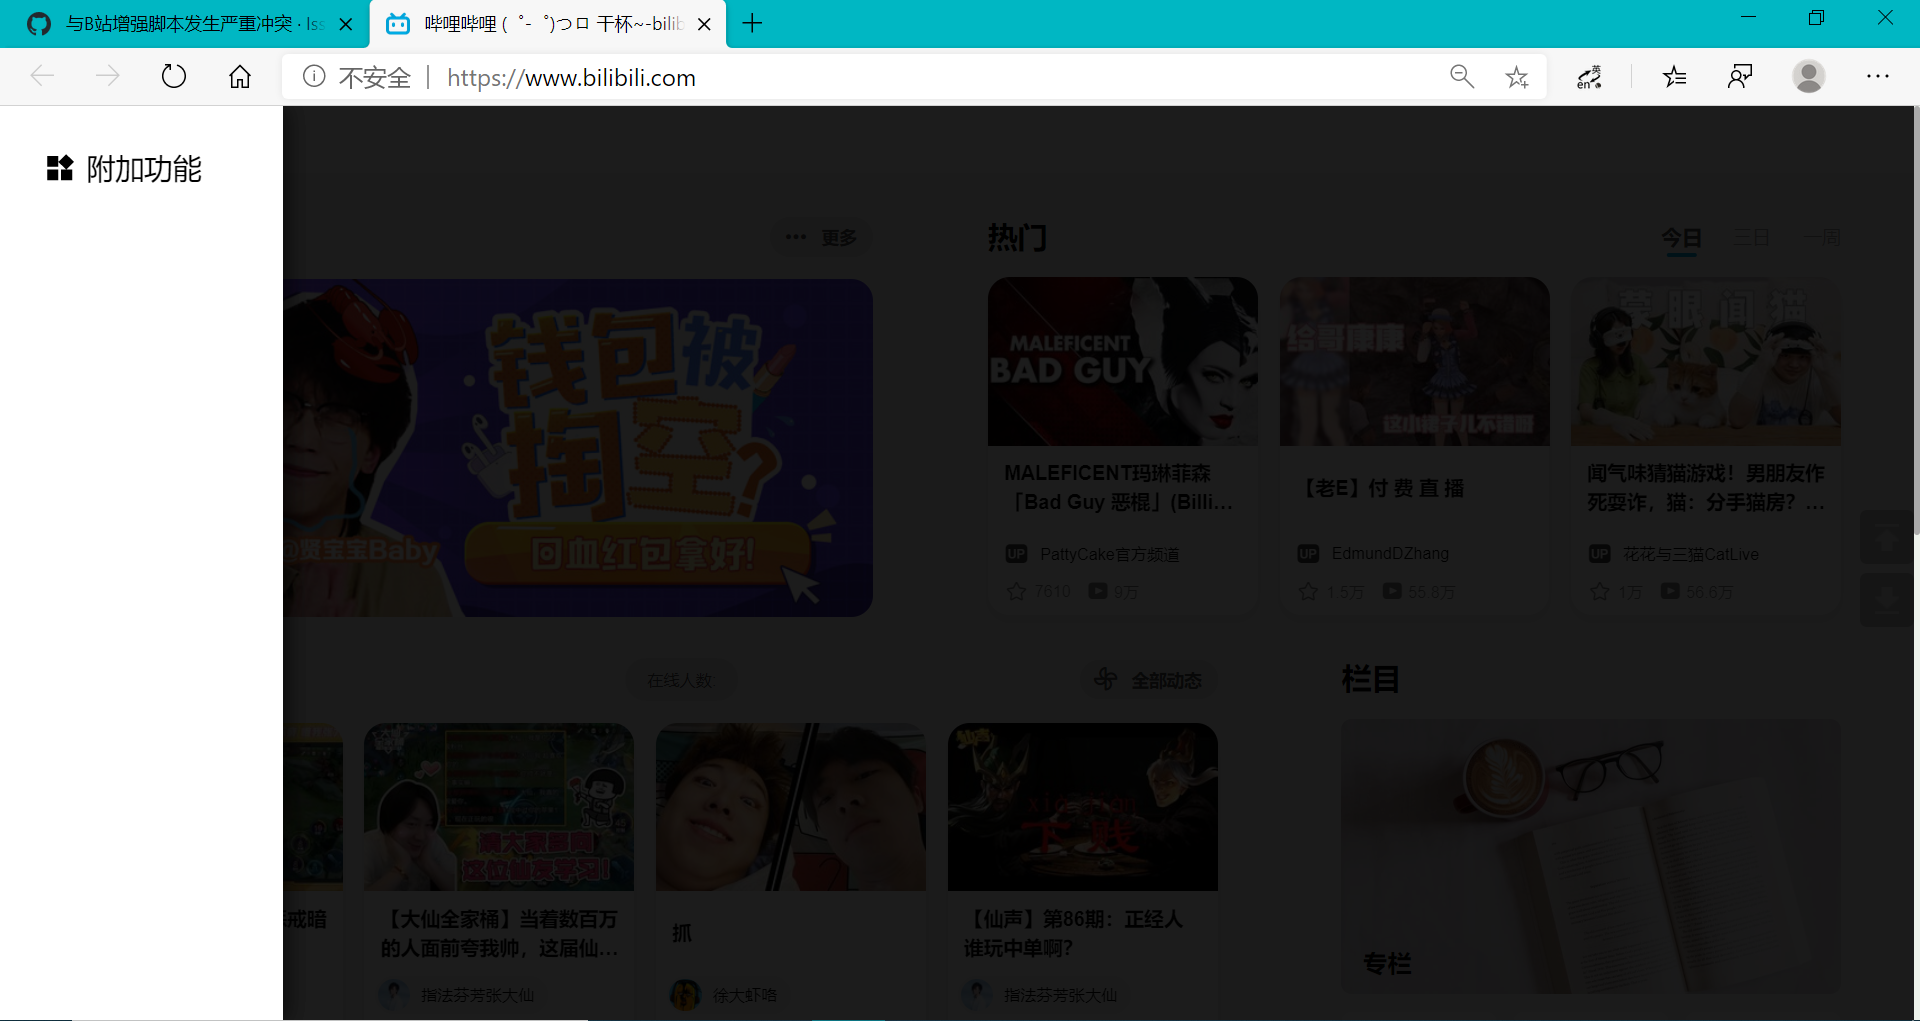Open the Favorites list icon
This screenshot has width=1920, height=1021.
coord(1675,76)
